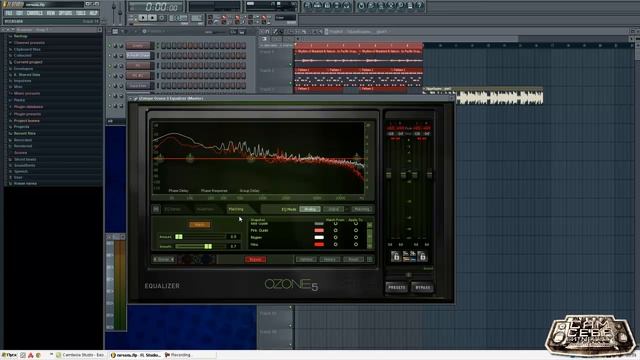Toggle the master BYPASS button in Ozone
The height and width of the screenshot is (360, 640).
tap(422, 288)
